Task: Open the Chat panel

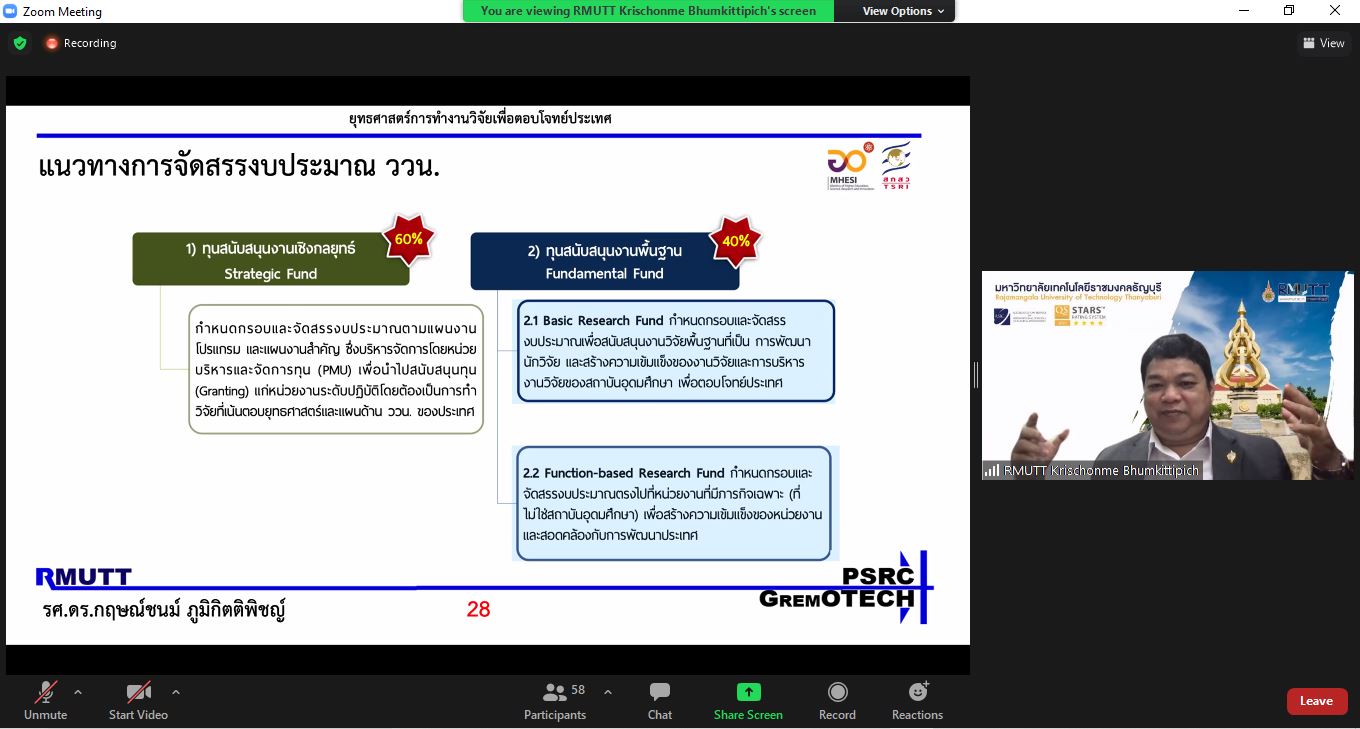Action: (x=660, y=701)
